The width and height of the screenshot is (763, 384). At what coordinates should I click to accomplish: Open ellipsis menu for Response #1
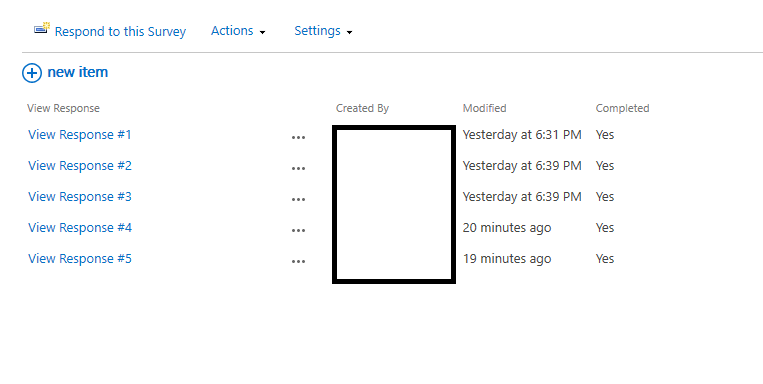[x=298, y=137]
